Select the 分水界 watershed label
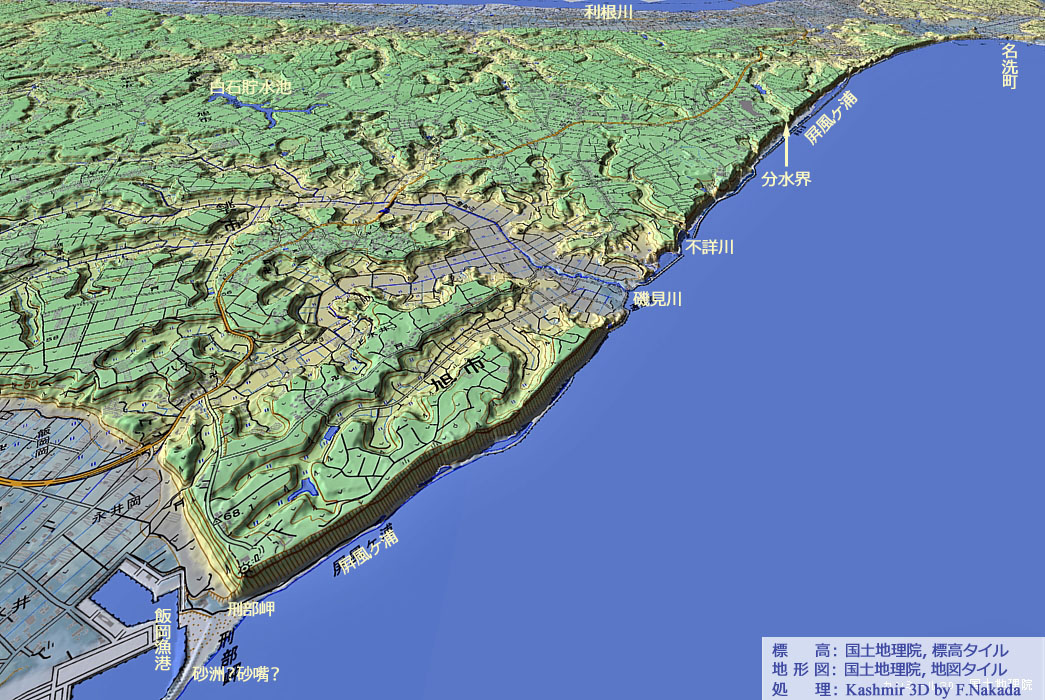The width and height of the screenshot is (1045, 700). tap(786, 180)
